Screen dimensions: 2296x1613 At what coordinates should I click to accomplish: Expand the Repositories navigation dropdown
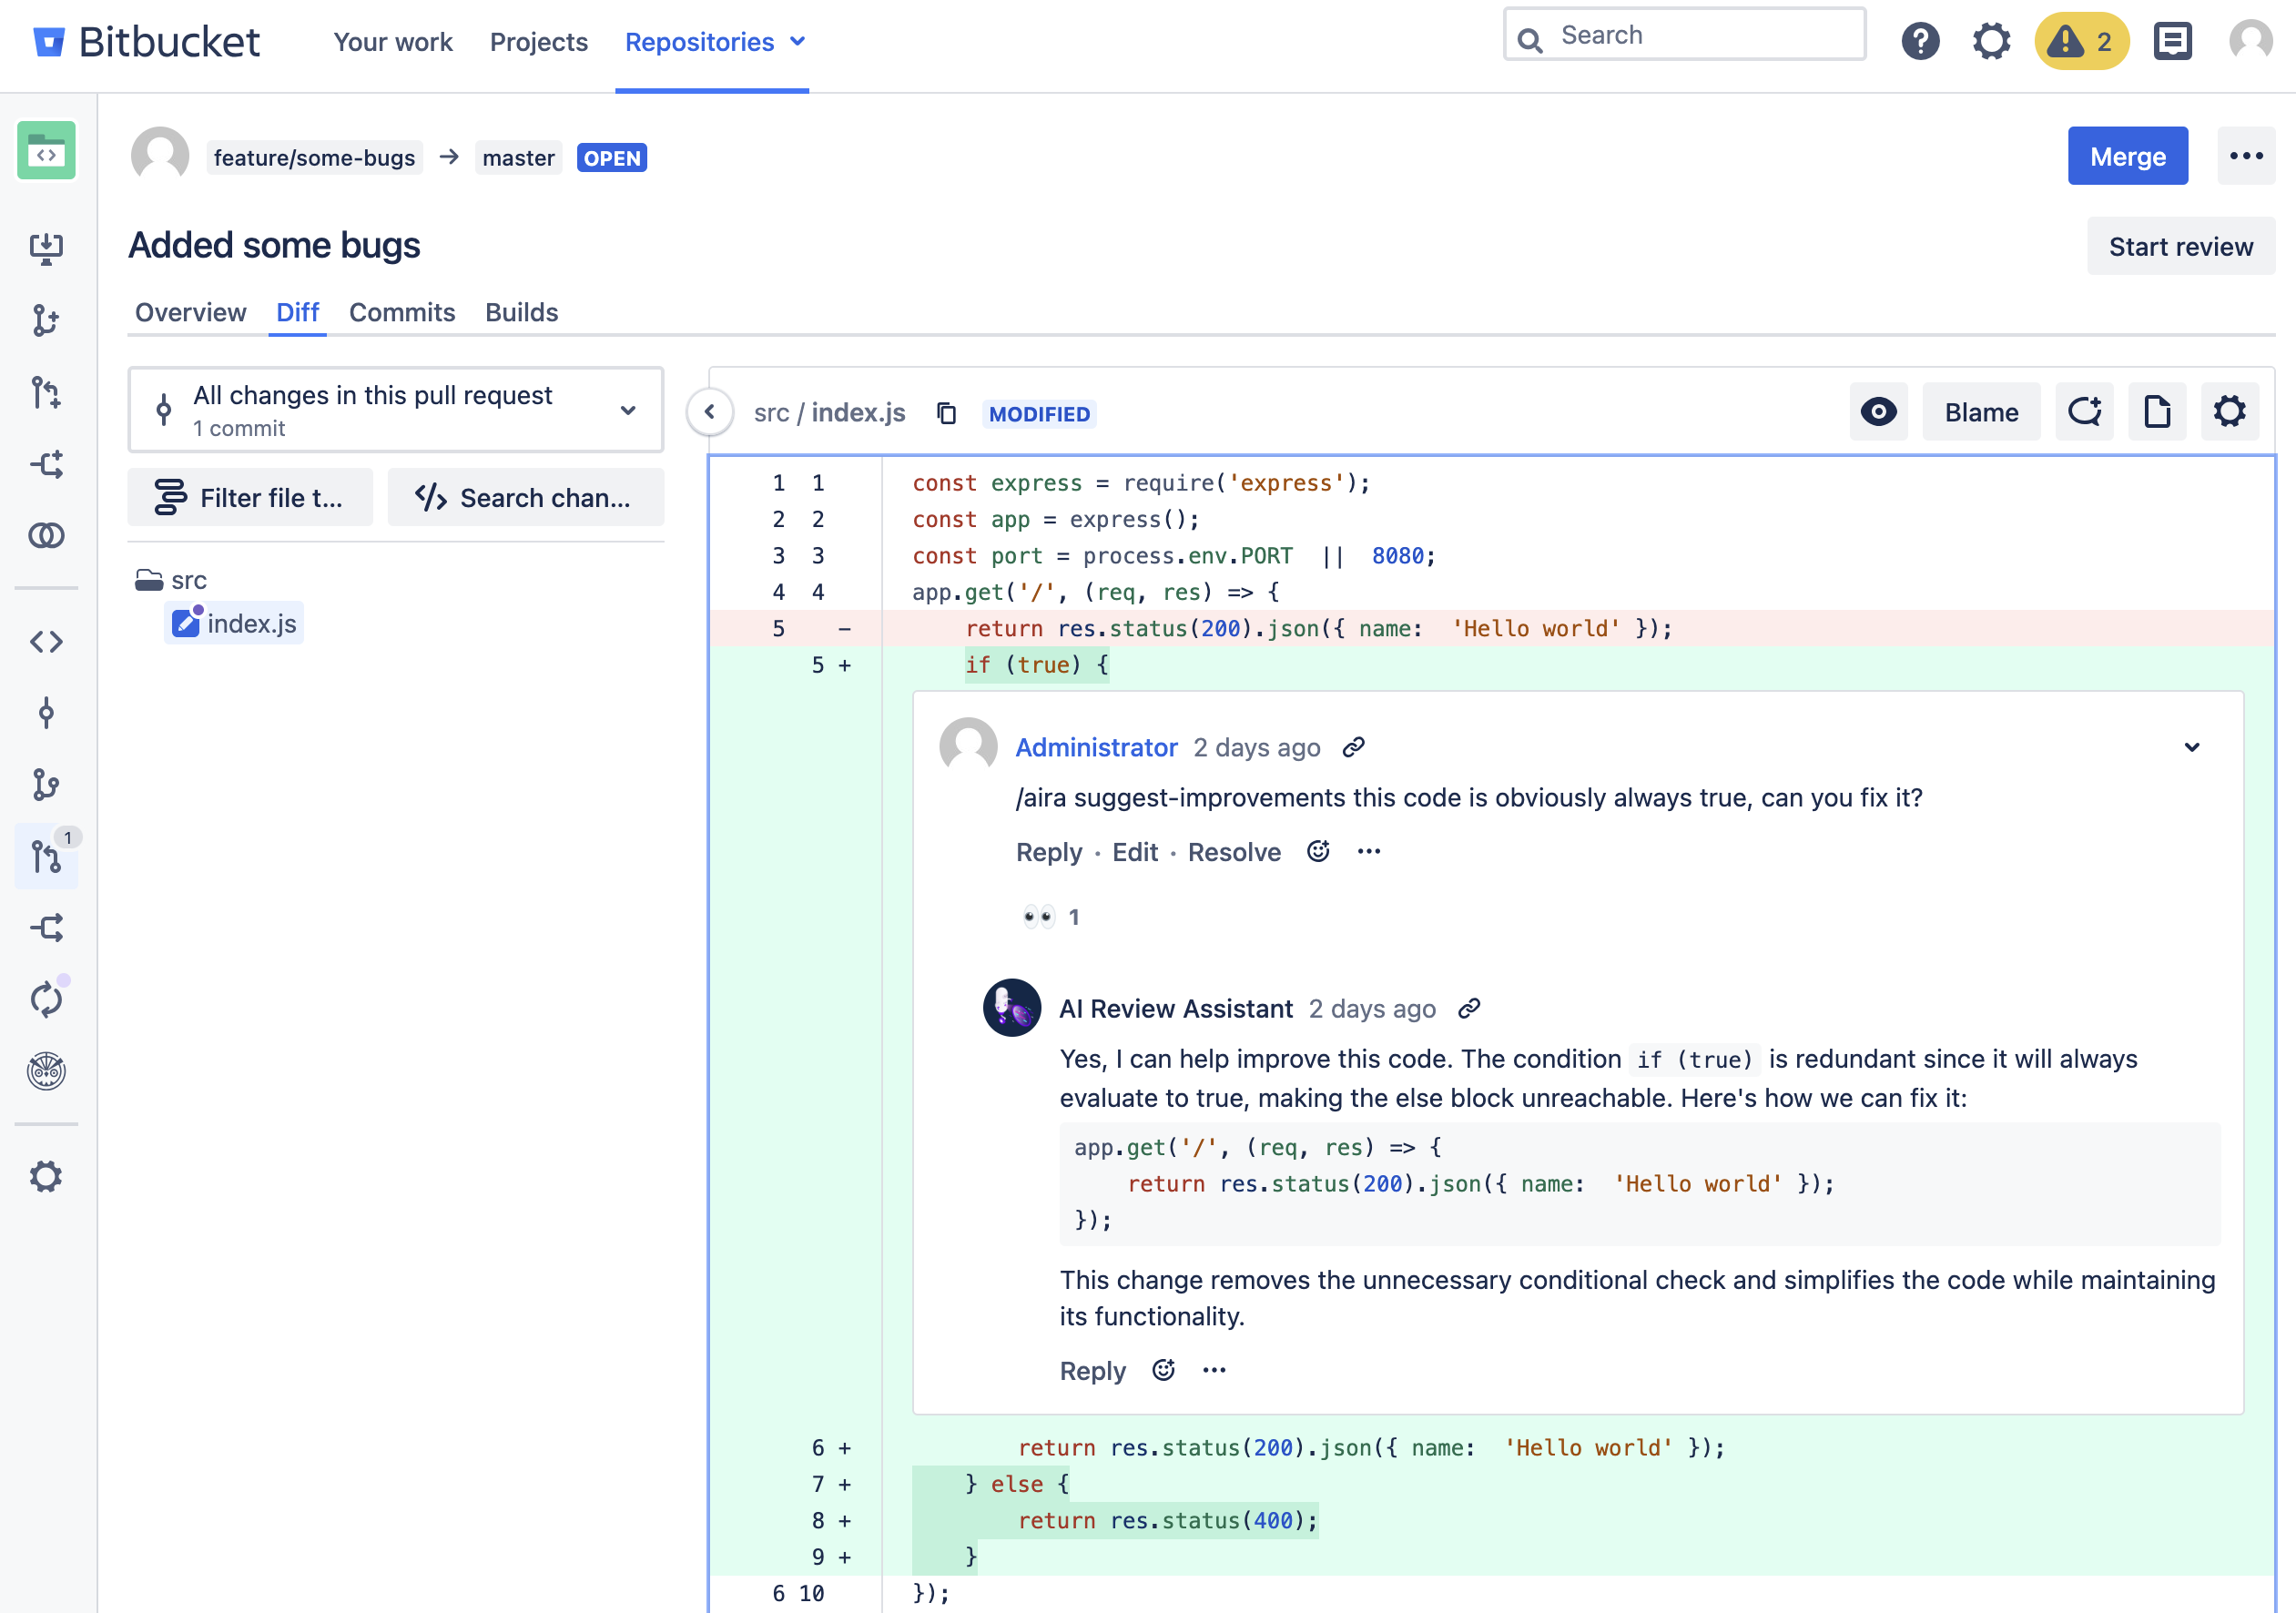pyautogui.click(x=714, y=42)
